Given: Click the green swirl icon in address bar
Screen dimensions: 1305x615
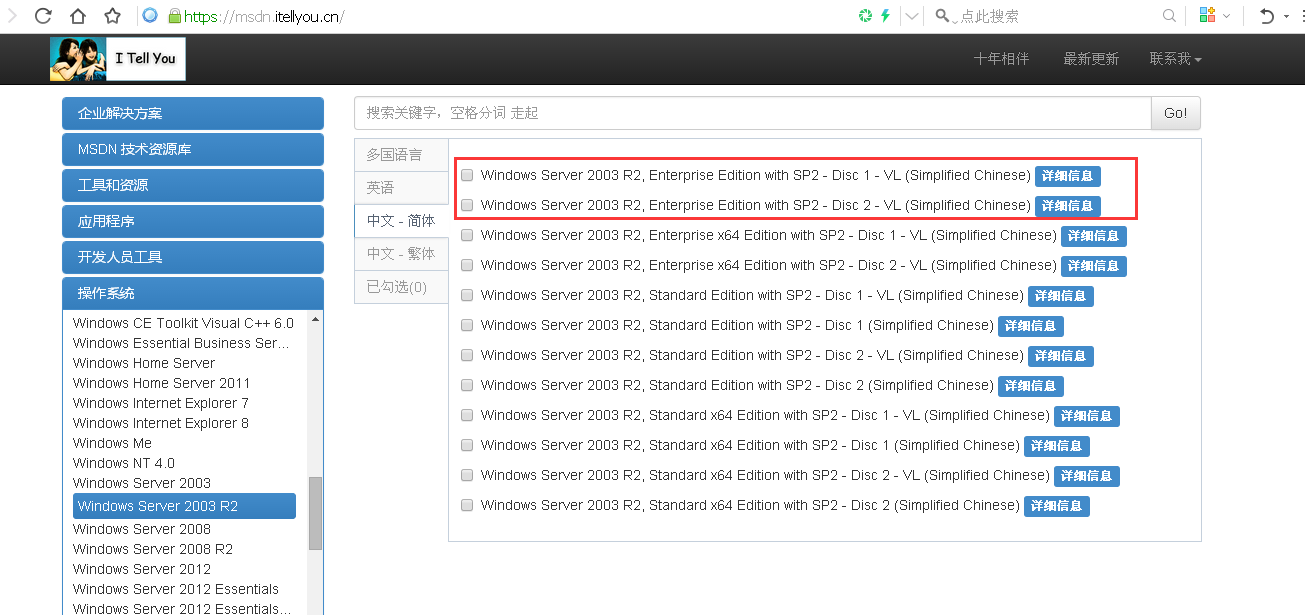Looking at the screenshot, I should click(x=865, y=16).
